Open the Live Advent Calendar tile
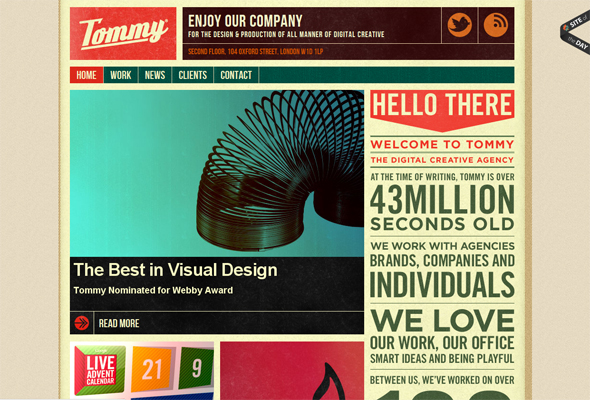Screen dimensions: 590x400 pyautogui.click(x=100, y=370)
